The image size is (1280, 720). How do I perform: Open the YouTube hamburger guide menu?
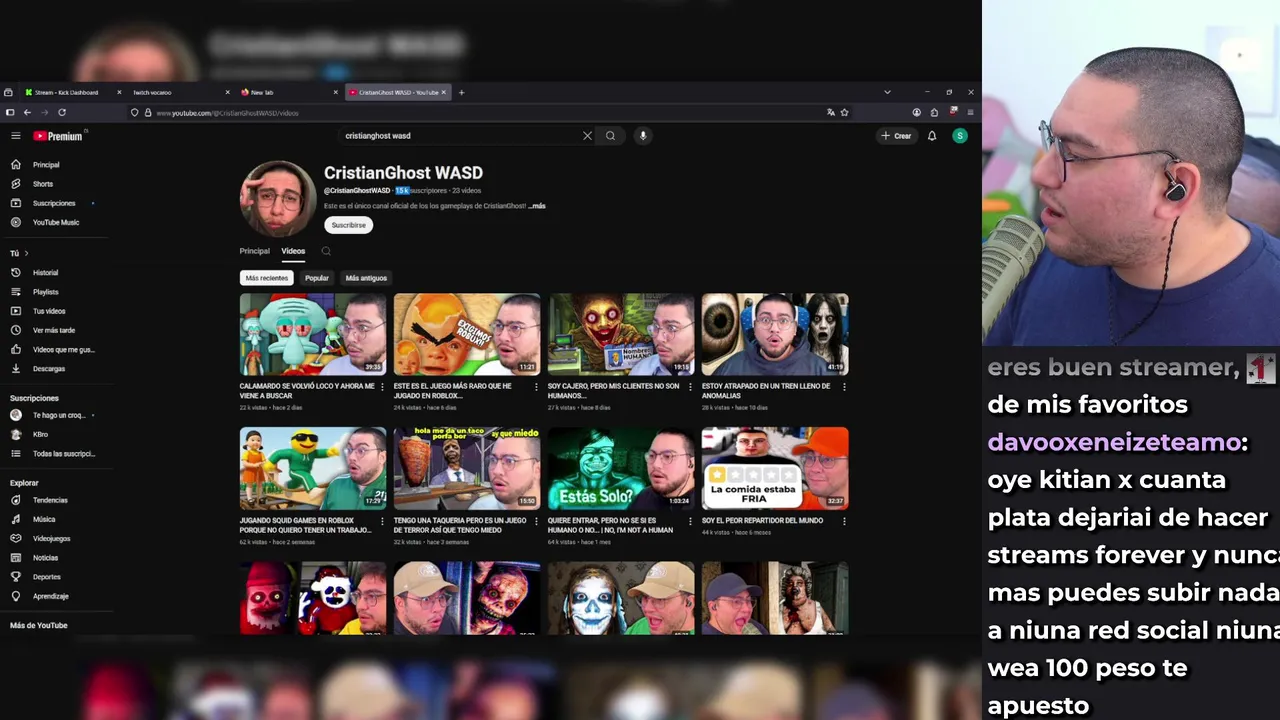pos(15,136)
